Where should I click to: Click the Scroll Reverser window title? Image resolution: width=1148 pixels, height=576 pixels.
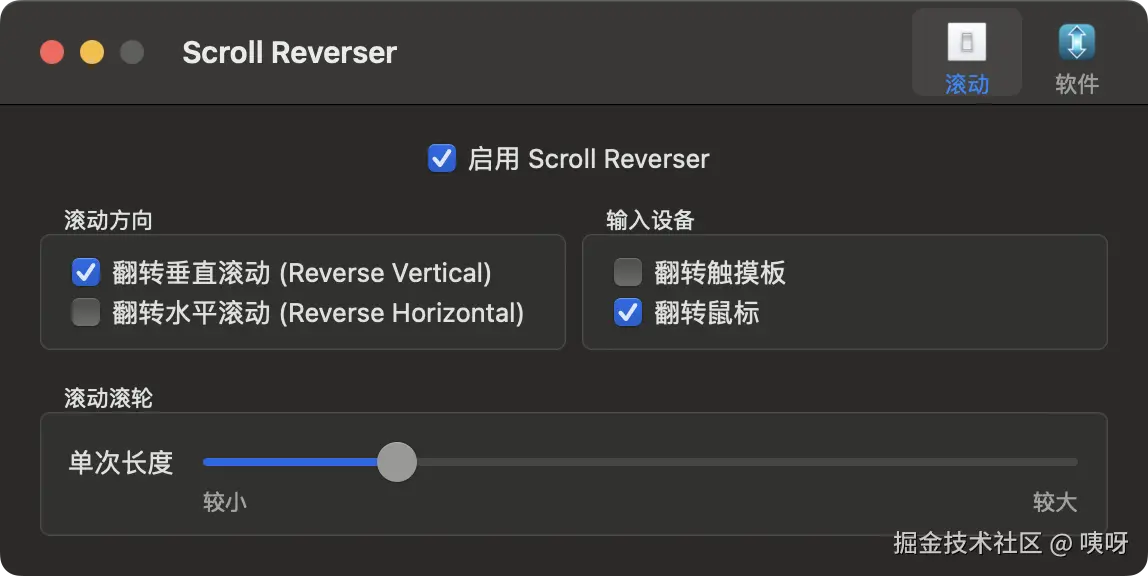(x=289, y=53)
